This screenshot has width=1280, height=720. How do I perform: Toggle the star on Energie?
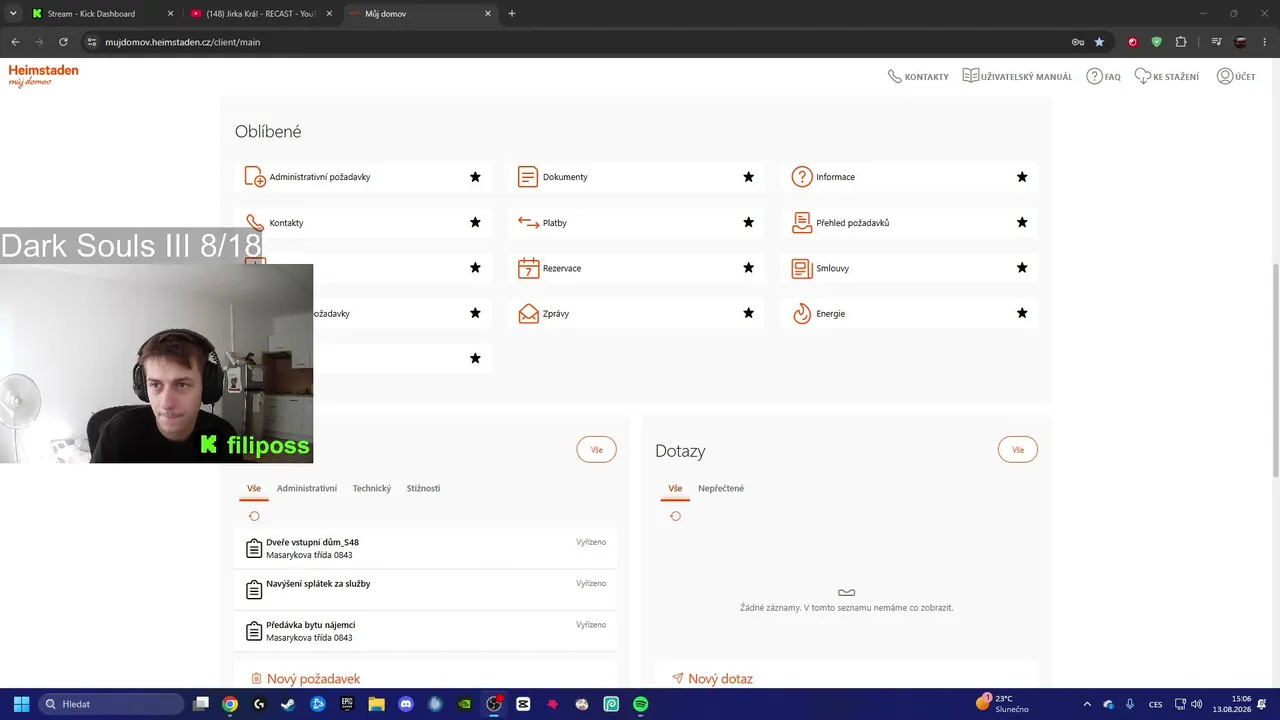(1022, 314)
